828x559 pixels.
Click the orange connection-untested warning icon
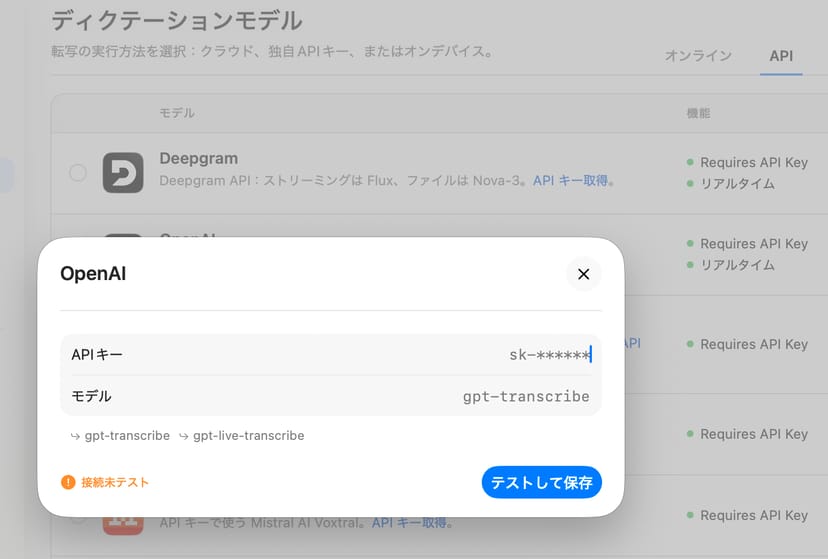point(68,482)
